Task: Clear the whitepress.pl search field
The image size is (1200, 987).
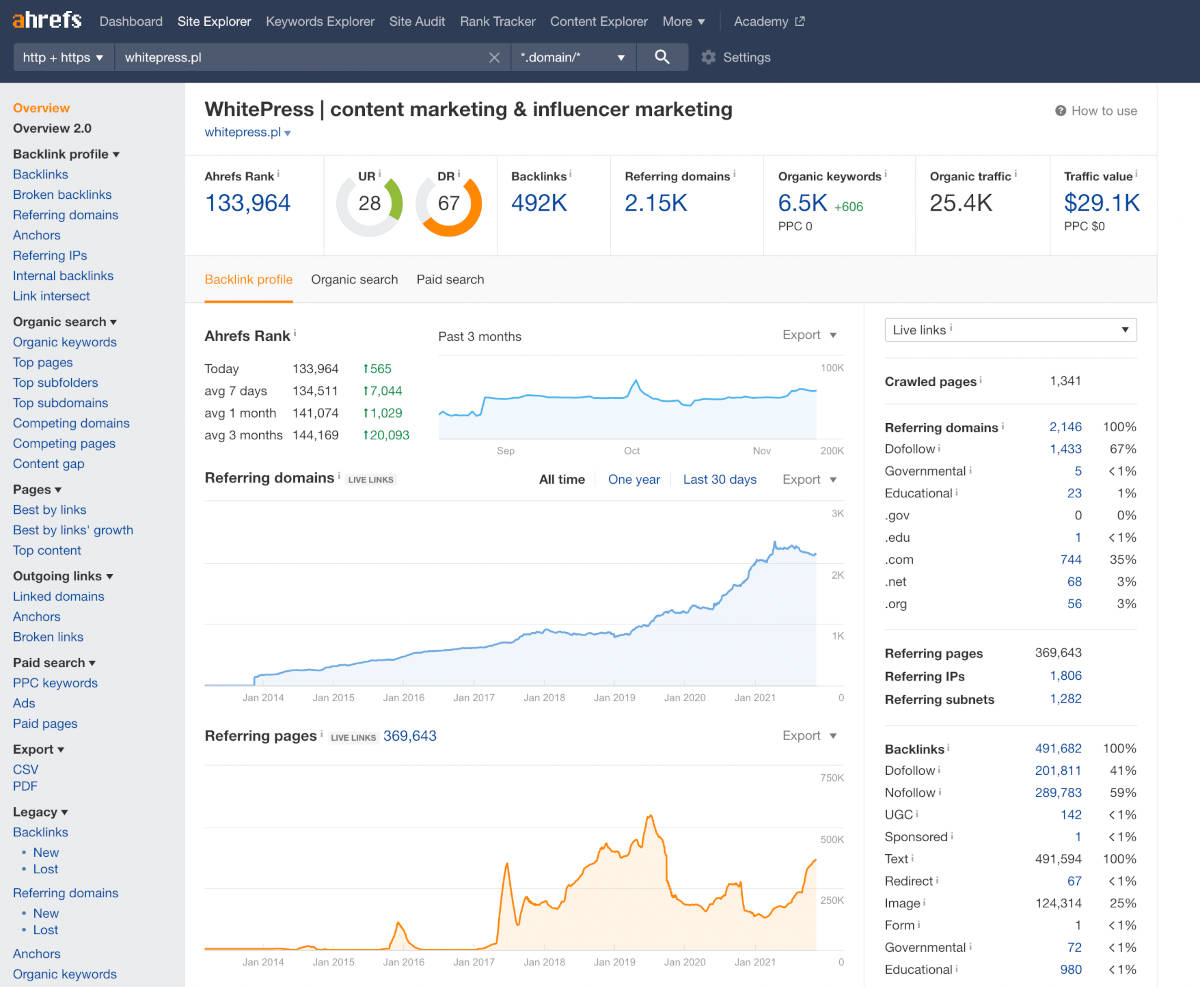Action: [494, 57]
